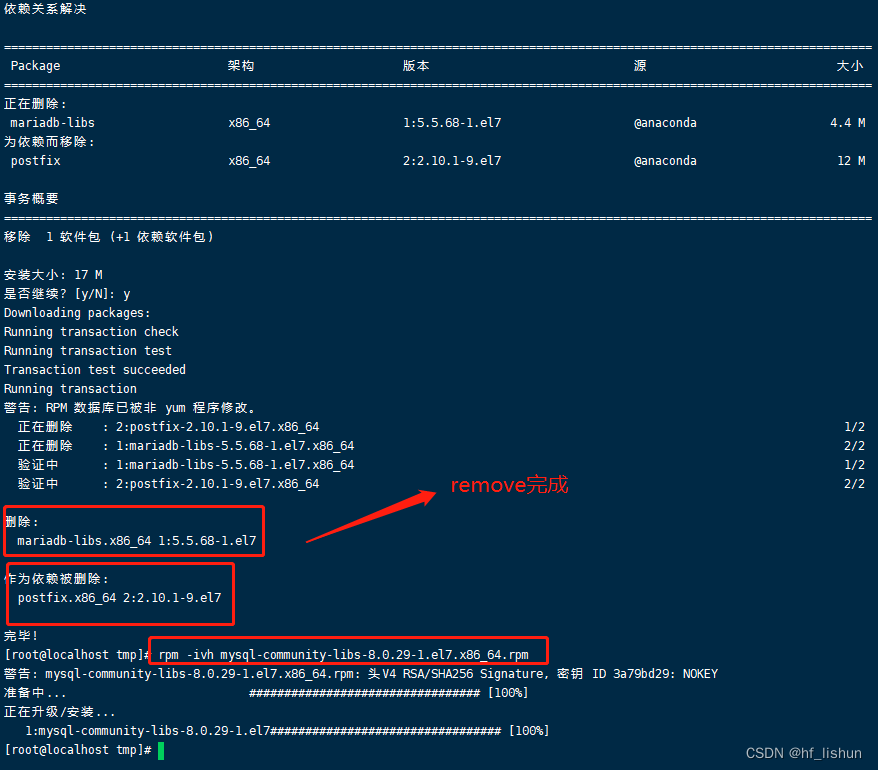
Task: Click the '为依赖而移除:' label
Action: coord(49,142)
